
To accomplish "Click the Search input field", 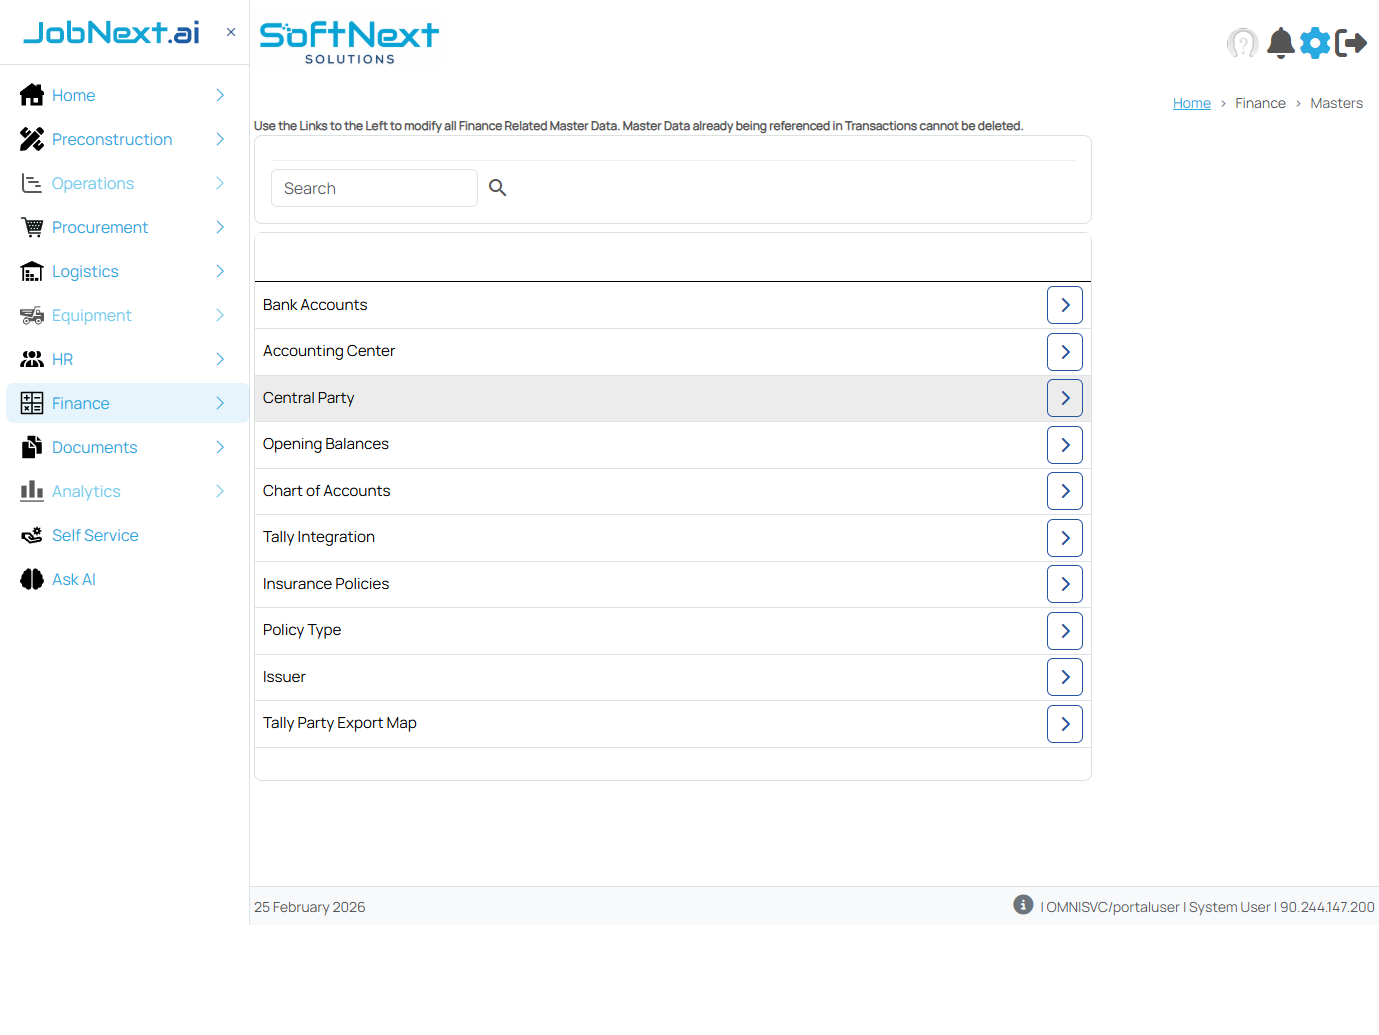I will [374, 188].
